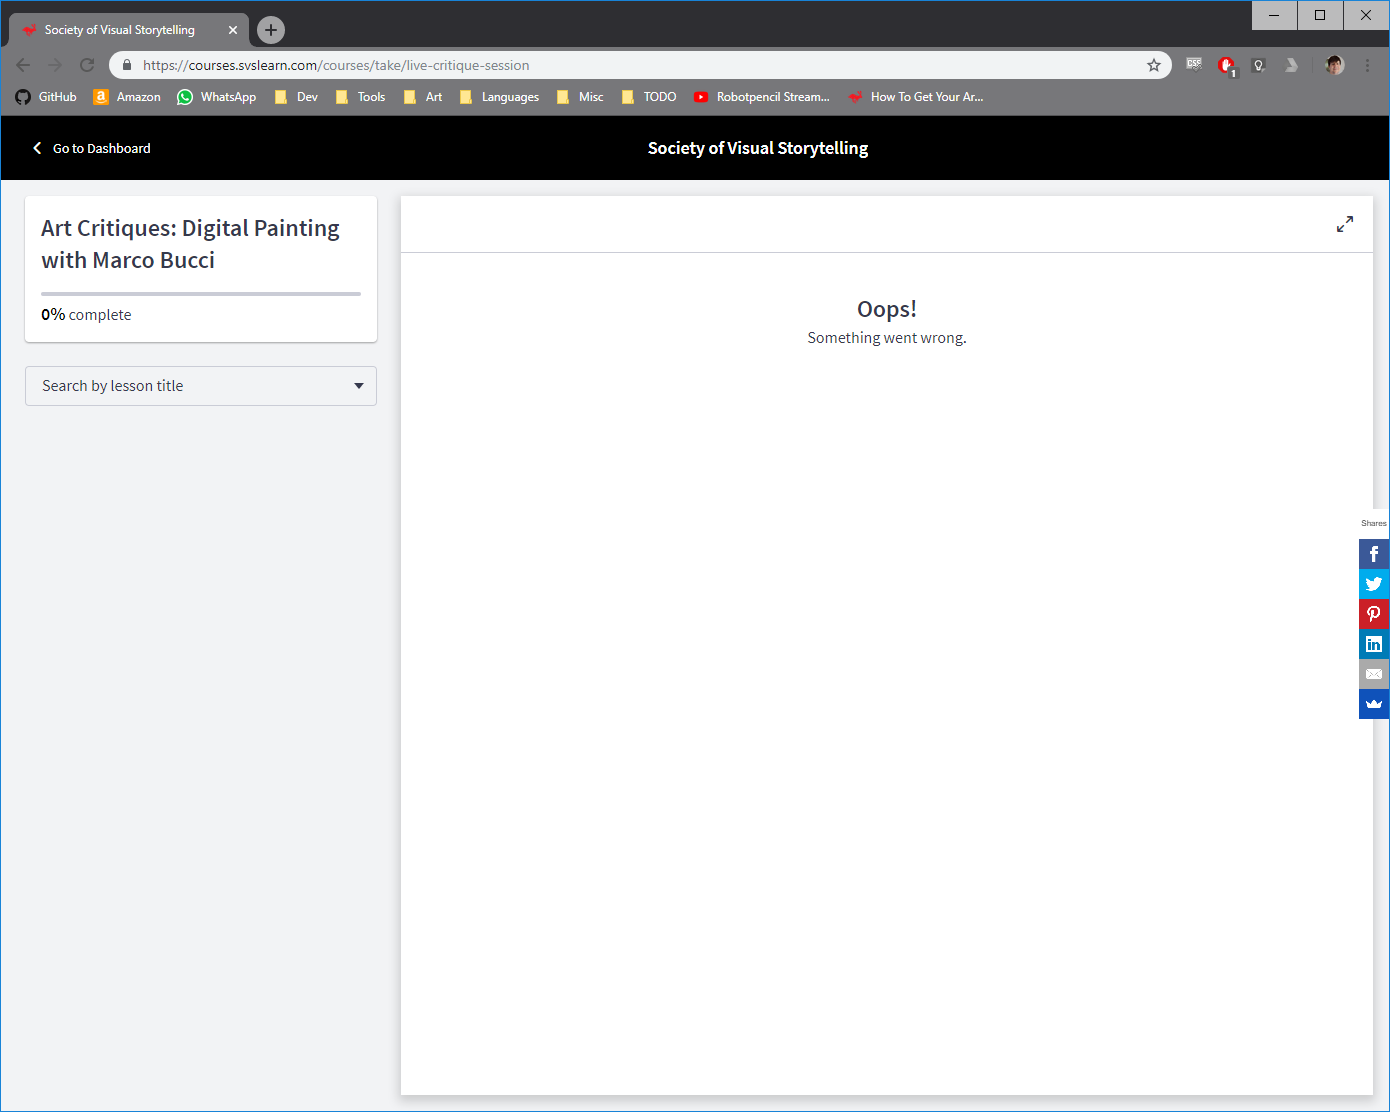The width and height of the screenshot is (1390, 1112).
Task: Open GitHub bookmark
Action: [x=46, y=97]
